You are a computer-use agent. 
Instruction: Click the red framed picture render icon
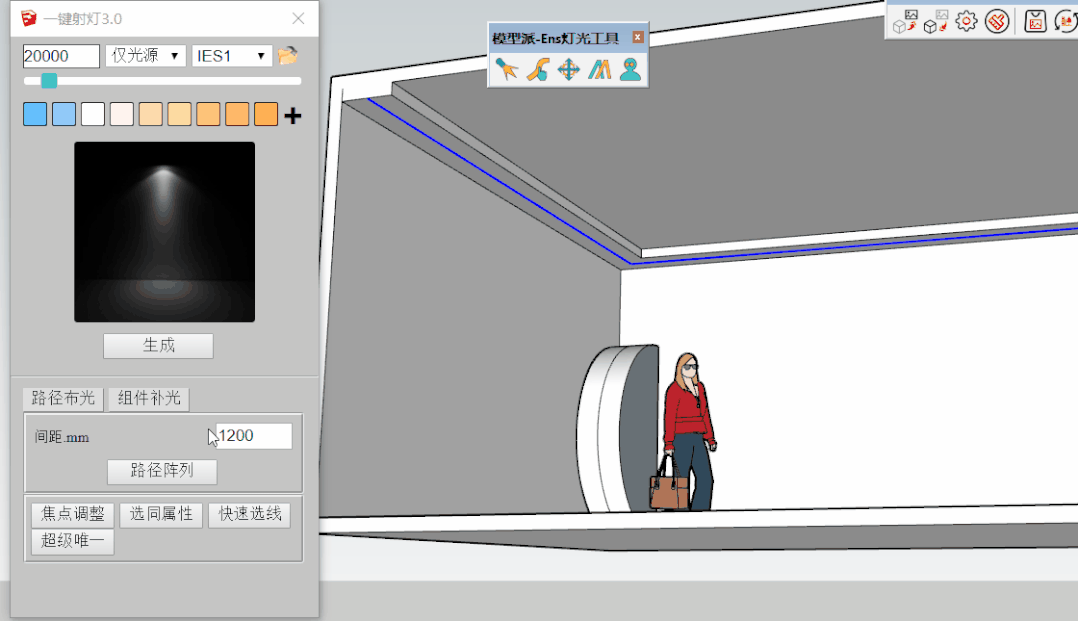(x=1035, y=21)
